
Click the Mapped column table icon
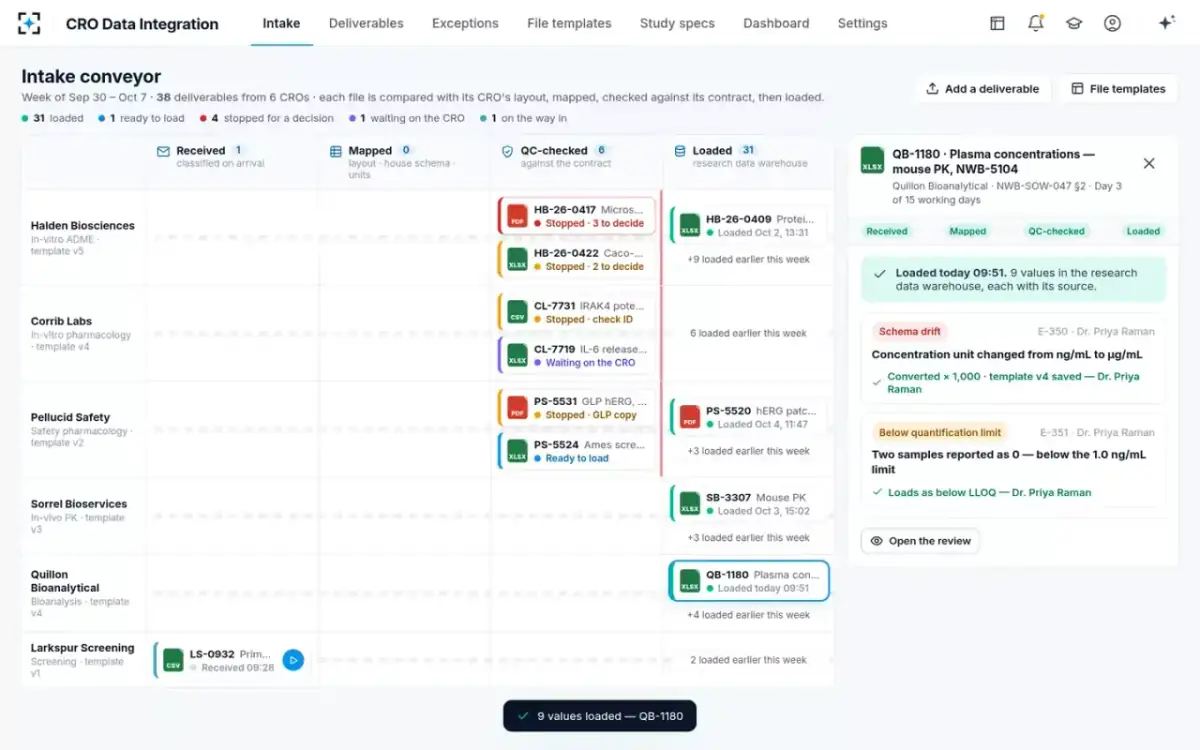336,151
